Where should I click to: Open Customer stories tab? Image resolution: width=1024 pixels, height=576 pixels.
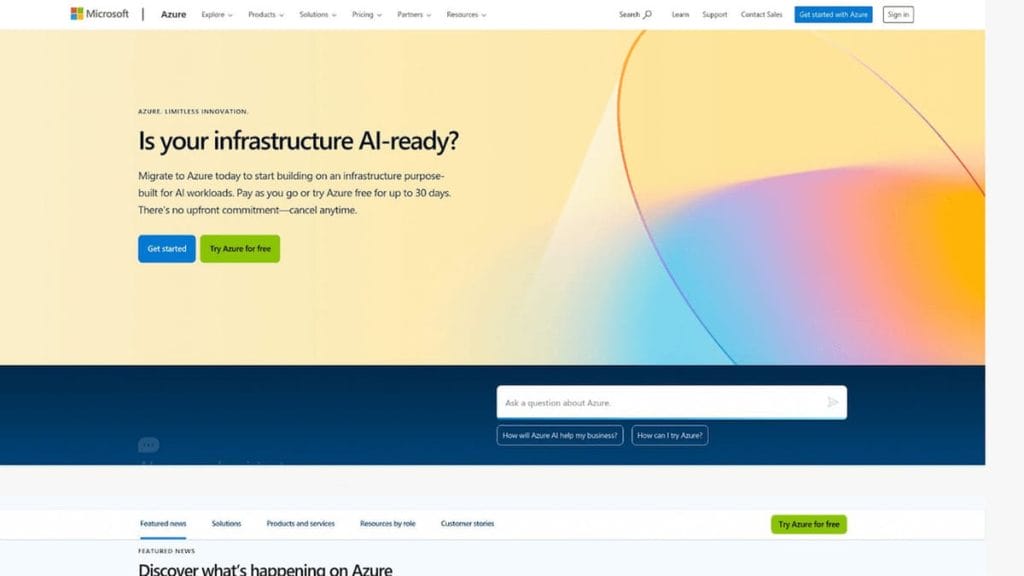467,524
